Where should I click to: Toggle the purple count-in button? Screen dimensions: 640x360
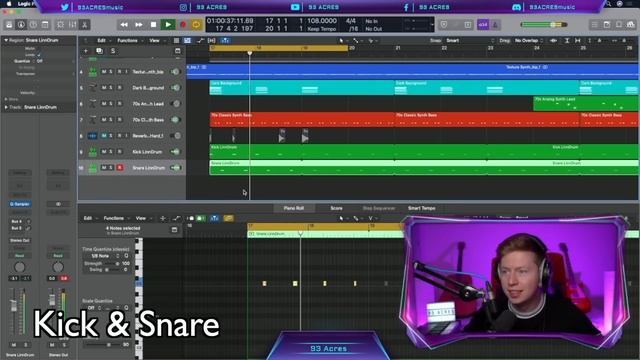click(483, 25)
